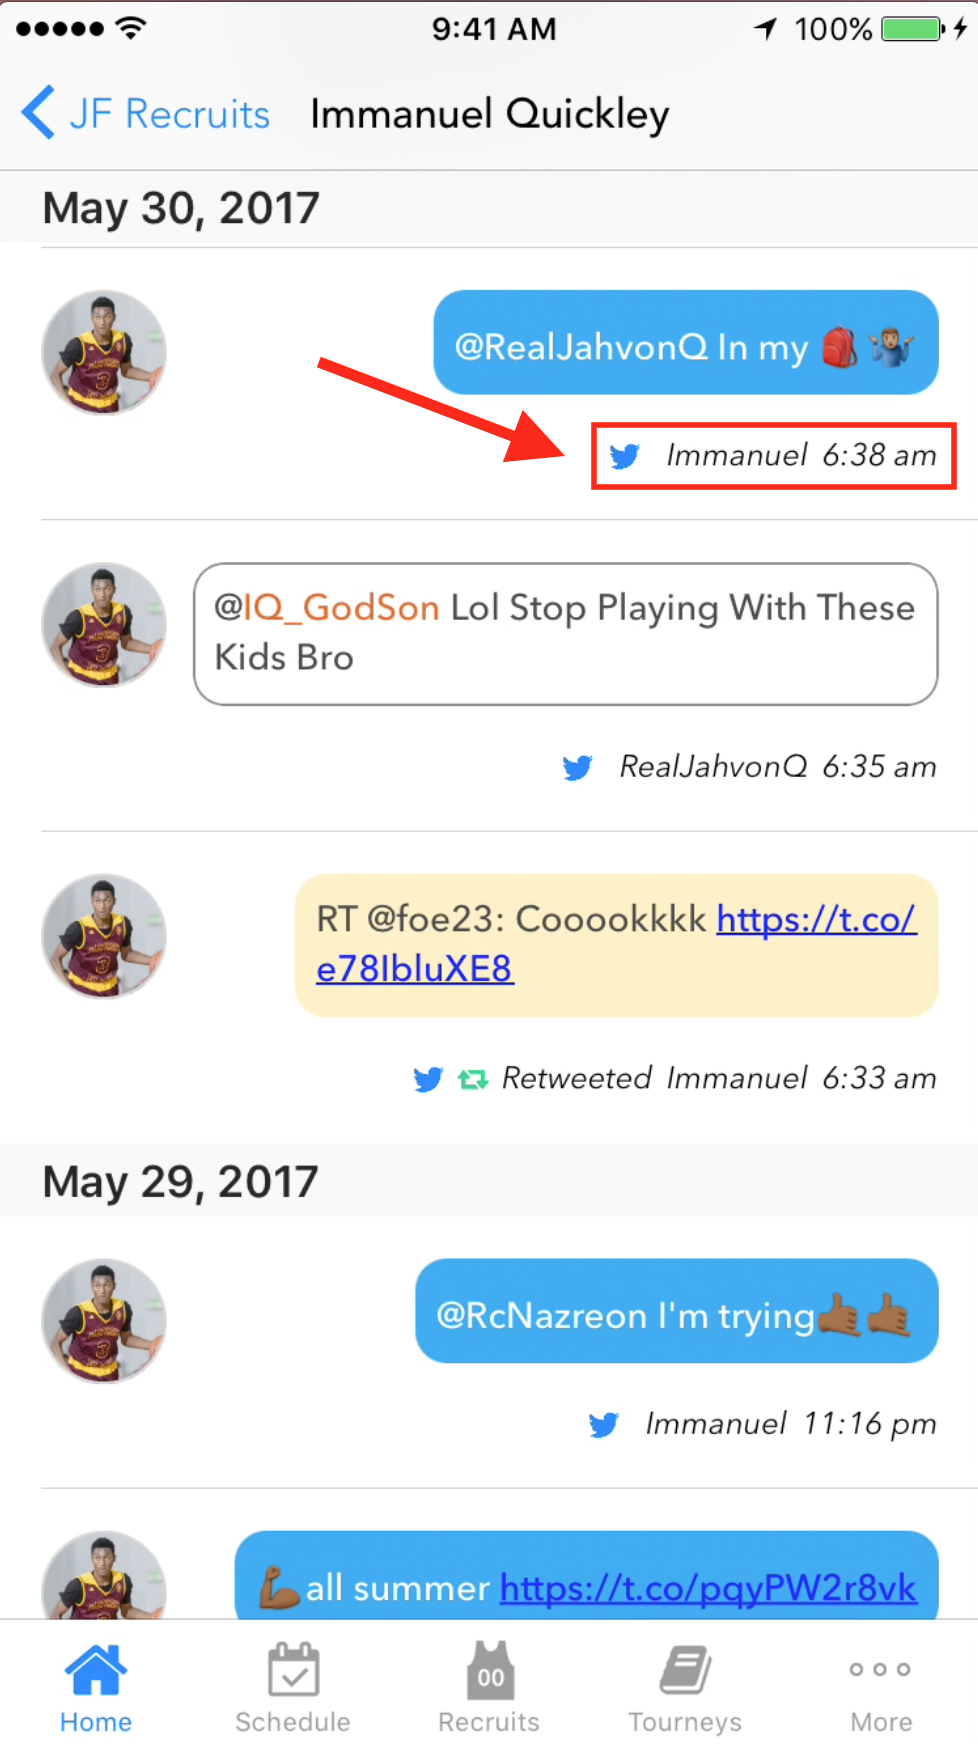Click Twitter bird beside Immanuel 6:38 am
Image resolution: width=978 pixels, height=1744 pixels.
[625, 456]
